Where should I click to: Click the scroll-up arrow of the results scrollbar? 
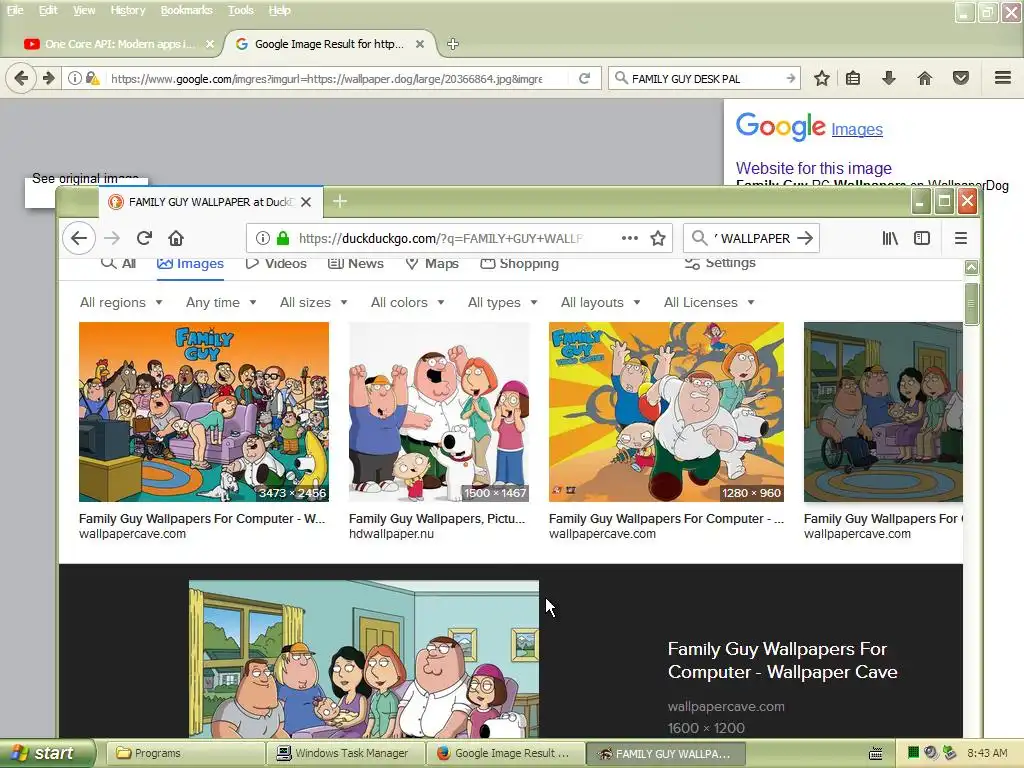pyautogui.click(x=971, y=267)
